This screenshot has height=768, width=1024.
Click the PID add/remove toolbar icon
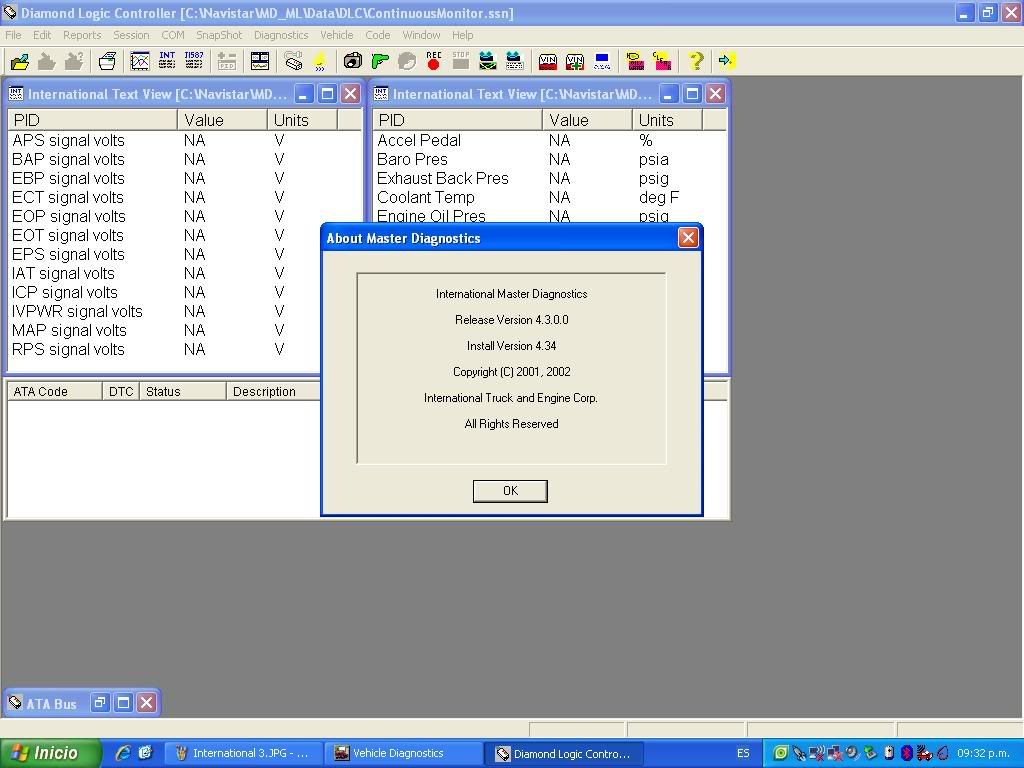click(227, 61)
